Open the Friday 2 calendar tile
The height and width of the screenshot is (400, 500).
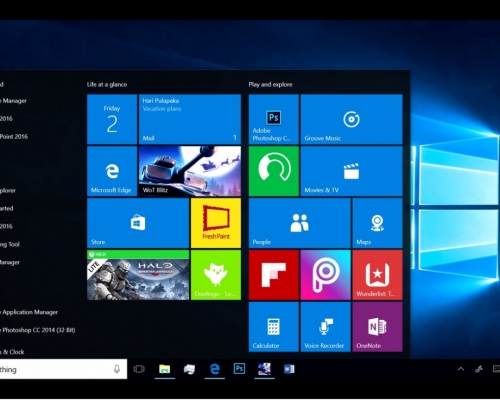click(112, 119)
